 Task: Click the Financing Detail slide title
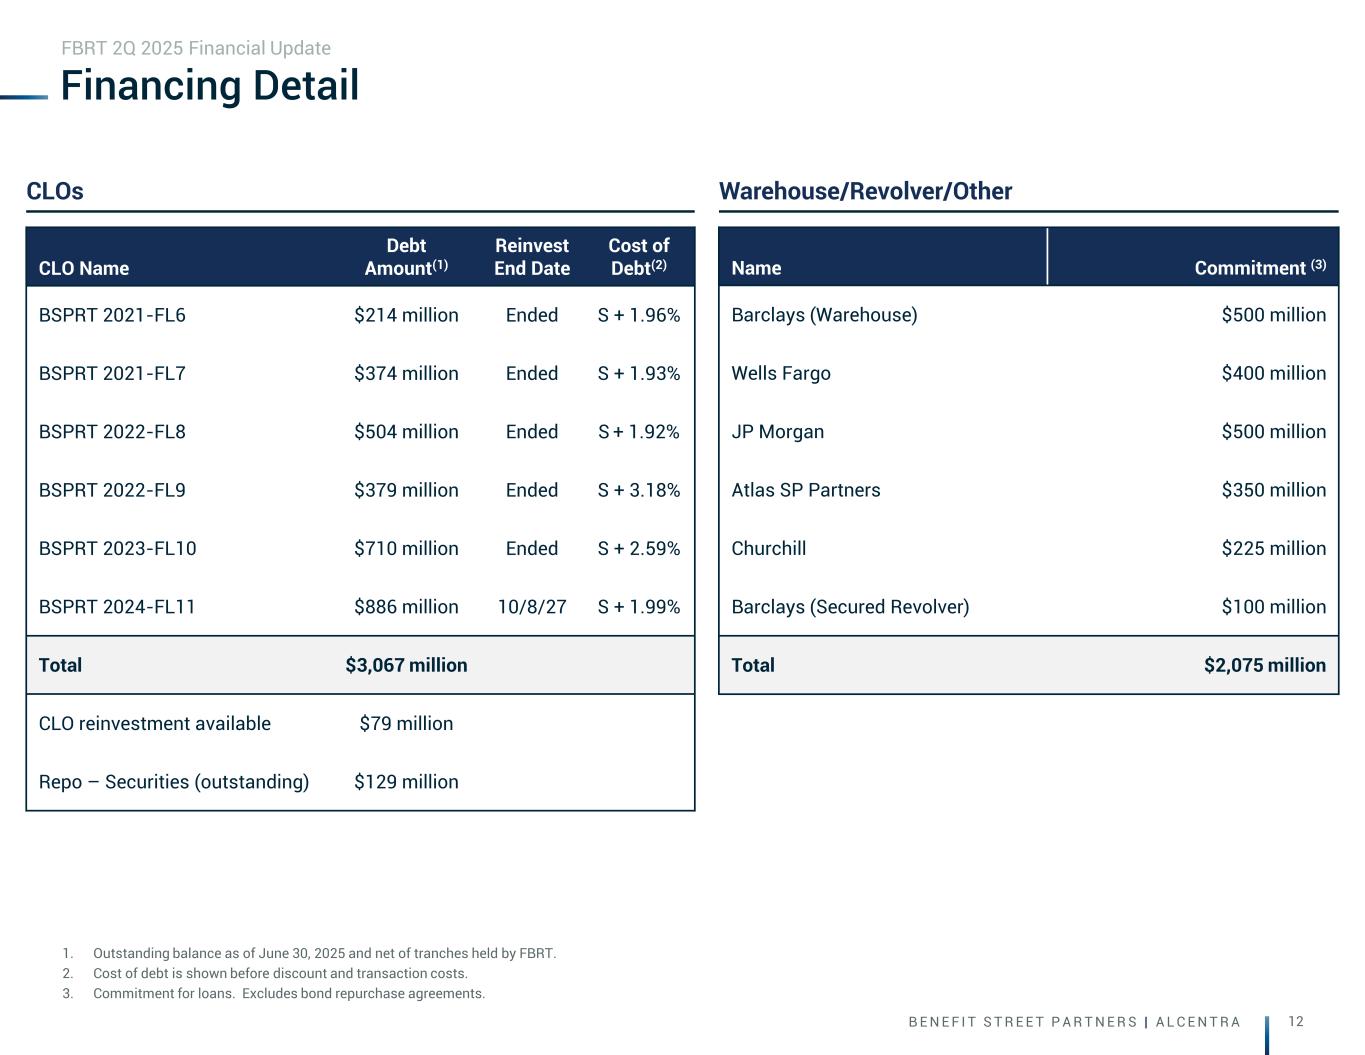point(210,86)
